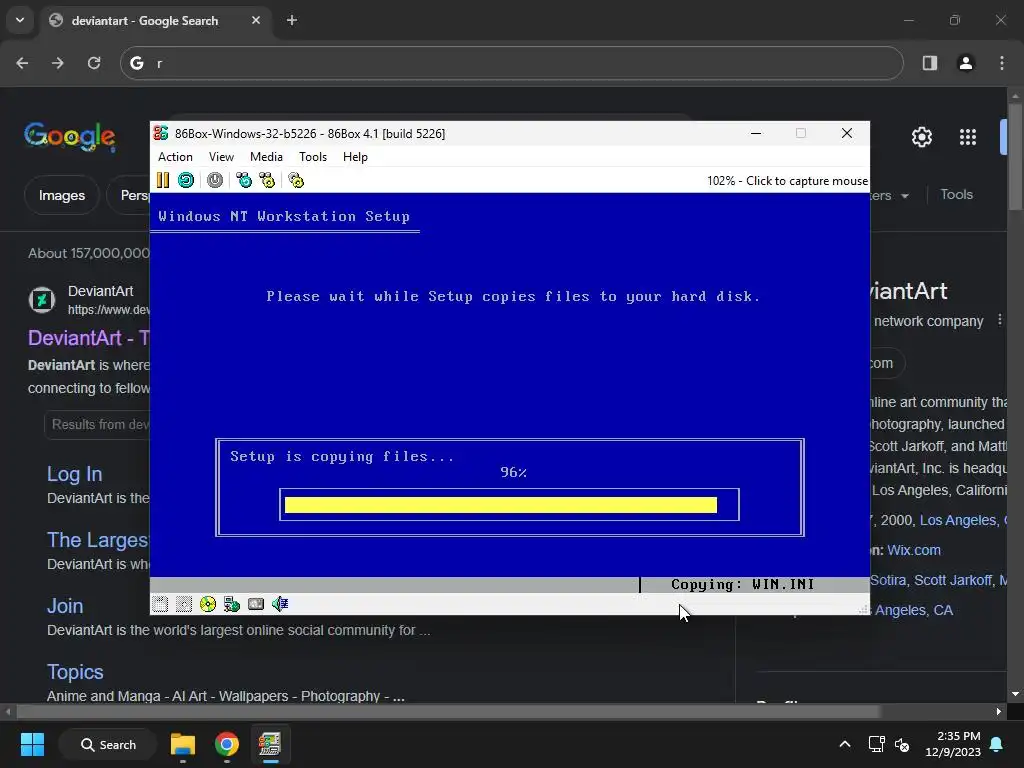
Task: Click the network status icon
Action: click(232, 604)
